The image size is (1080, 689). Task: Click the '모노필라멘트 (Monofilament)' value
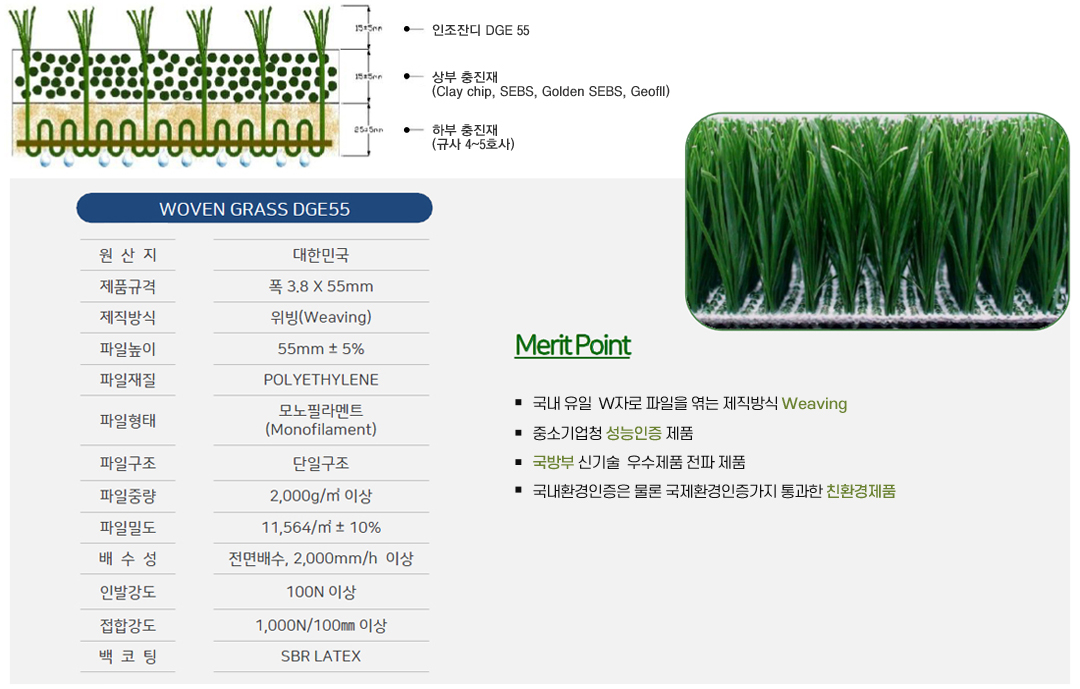tap(321, 420)
